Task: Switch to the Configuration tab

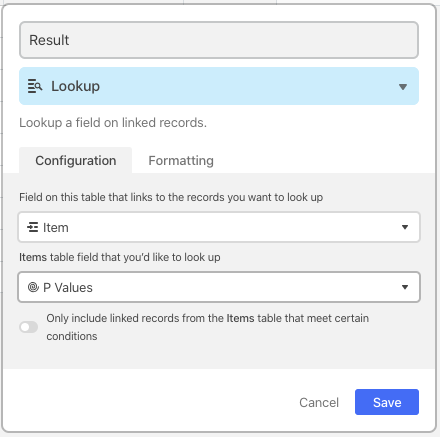Action: point(76,160)
